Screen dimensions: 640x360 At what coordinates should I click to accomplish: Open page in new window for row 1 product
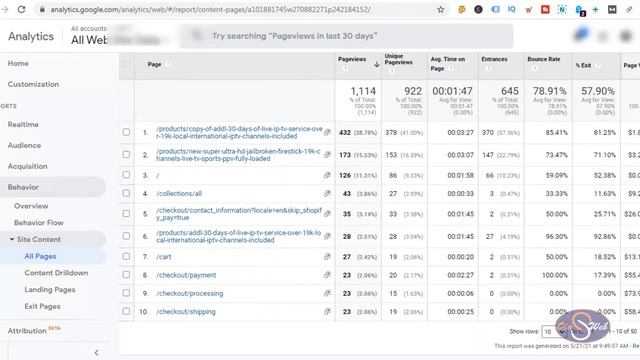[x=327, y=132]
